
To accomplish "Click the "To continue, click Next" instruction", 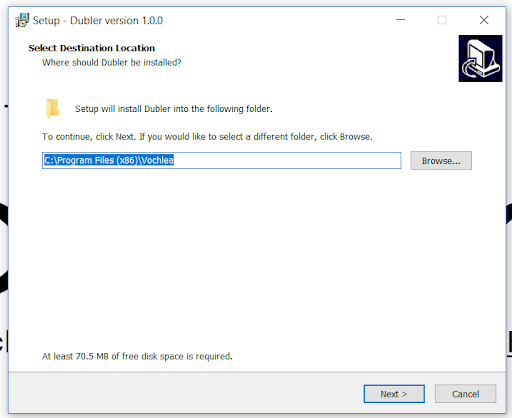I will click(x=207, y=137).
